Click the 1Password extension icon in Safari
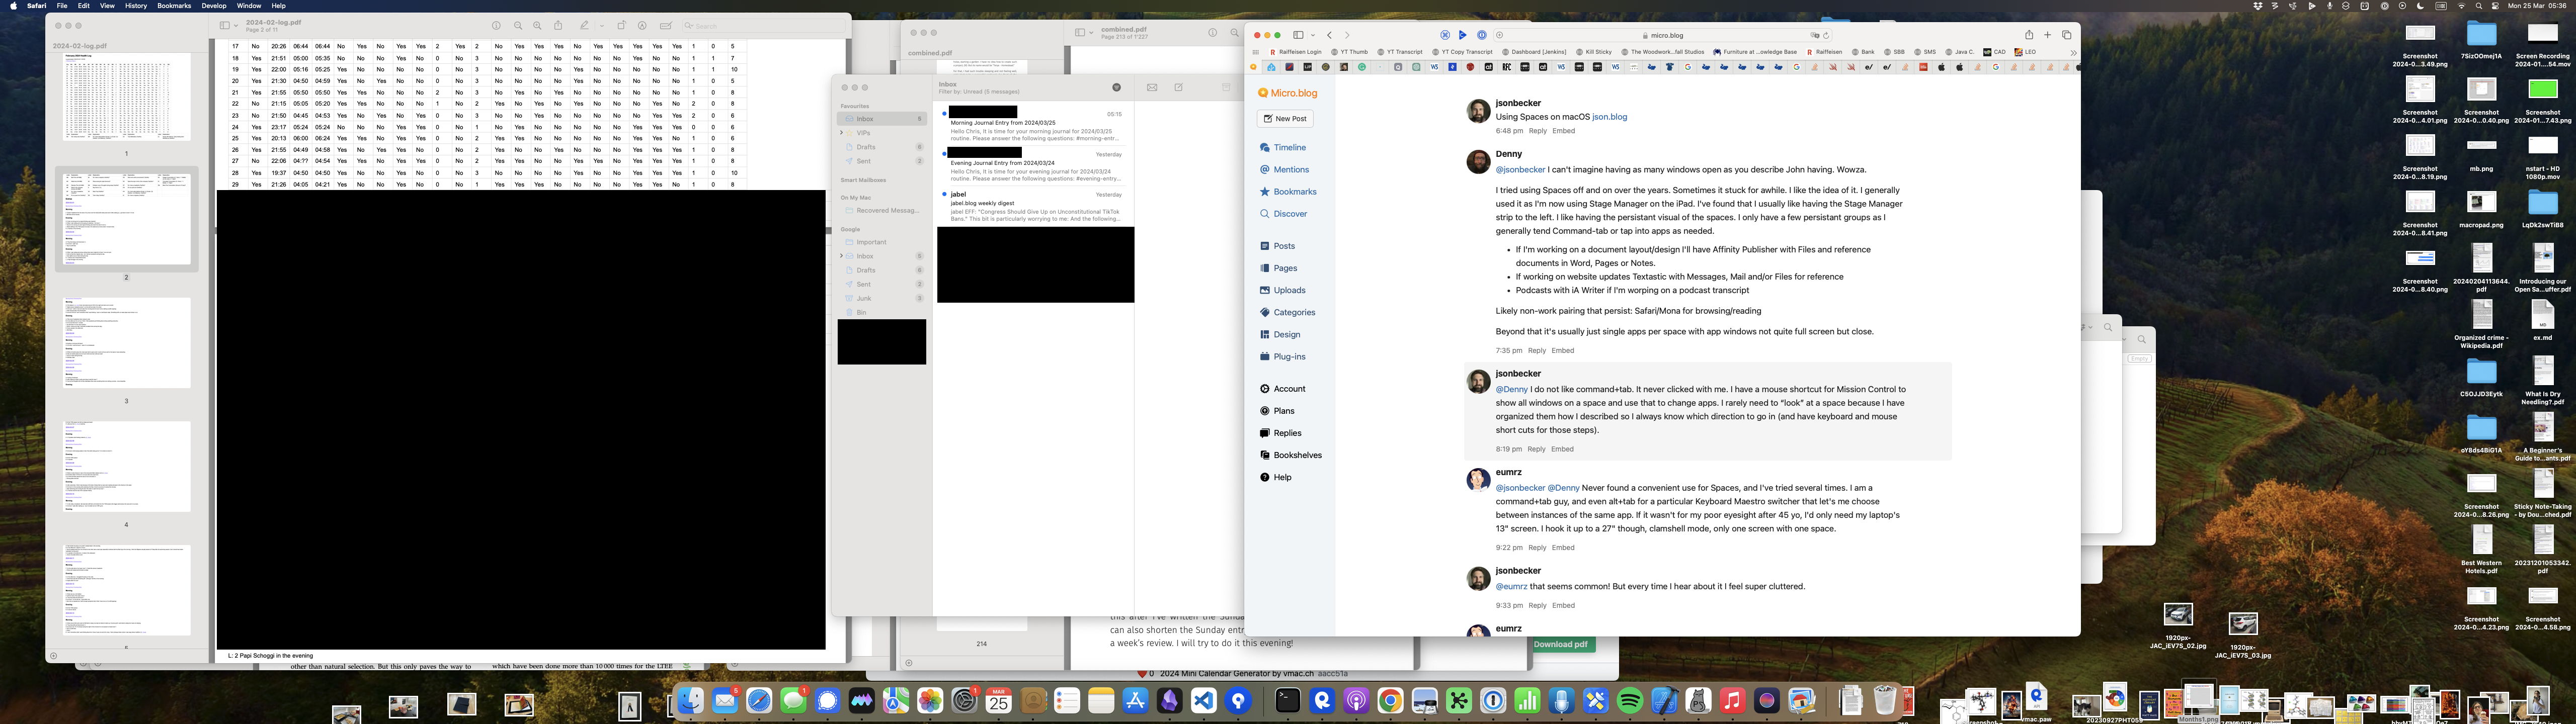Viewport: 2576px width, 724px height. (1482, 35)
